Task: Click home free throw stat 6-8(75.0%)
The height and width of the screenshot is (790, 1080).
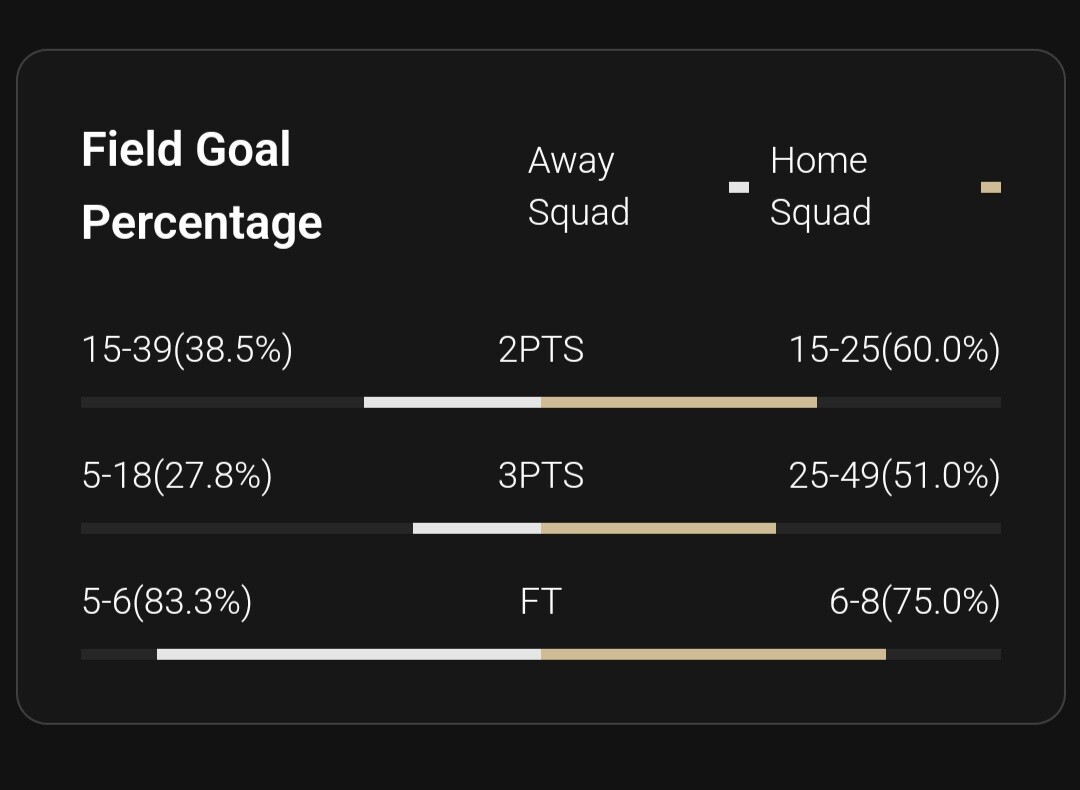Action: 914,602
